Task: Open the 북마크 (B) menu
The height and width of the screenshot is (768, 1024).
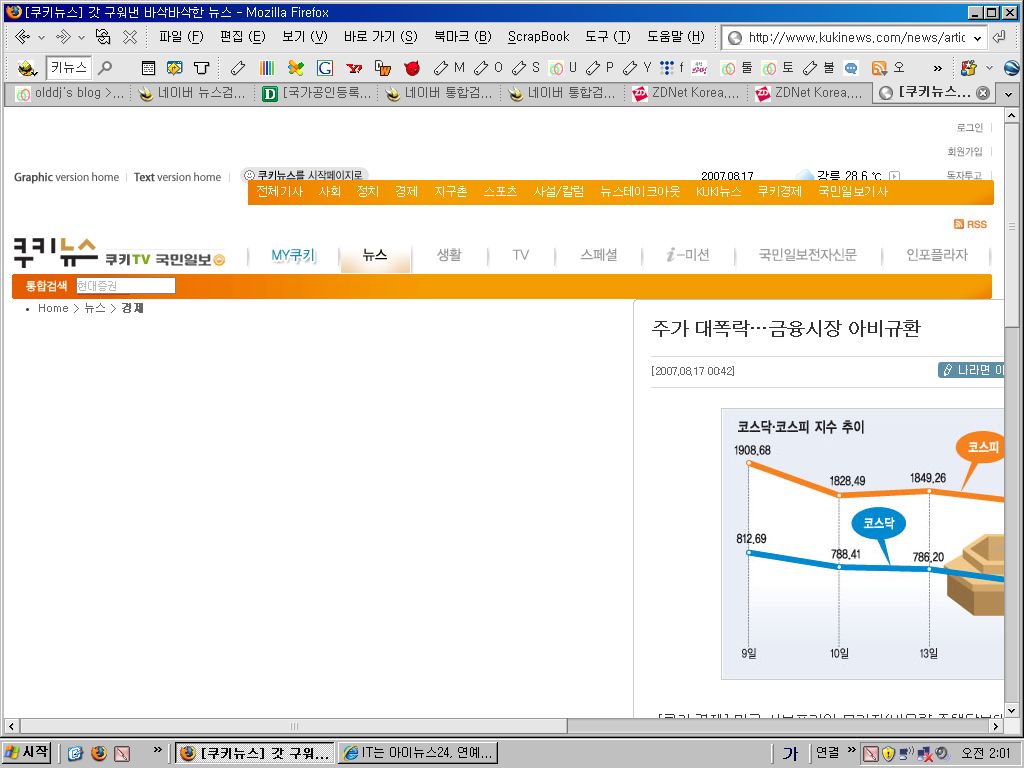Action: [x=462, y=37]
